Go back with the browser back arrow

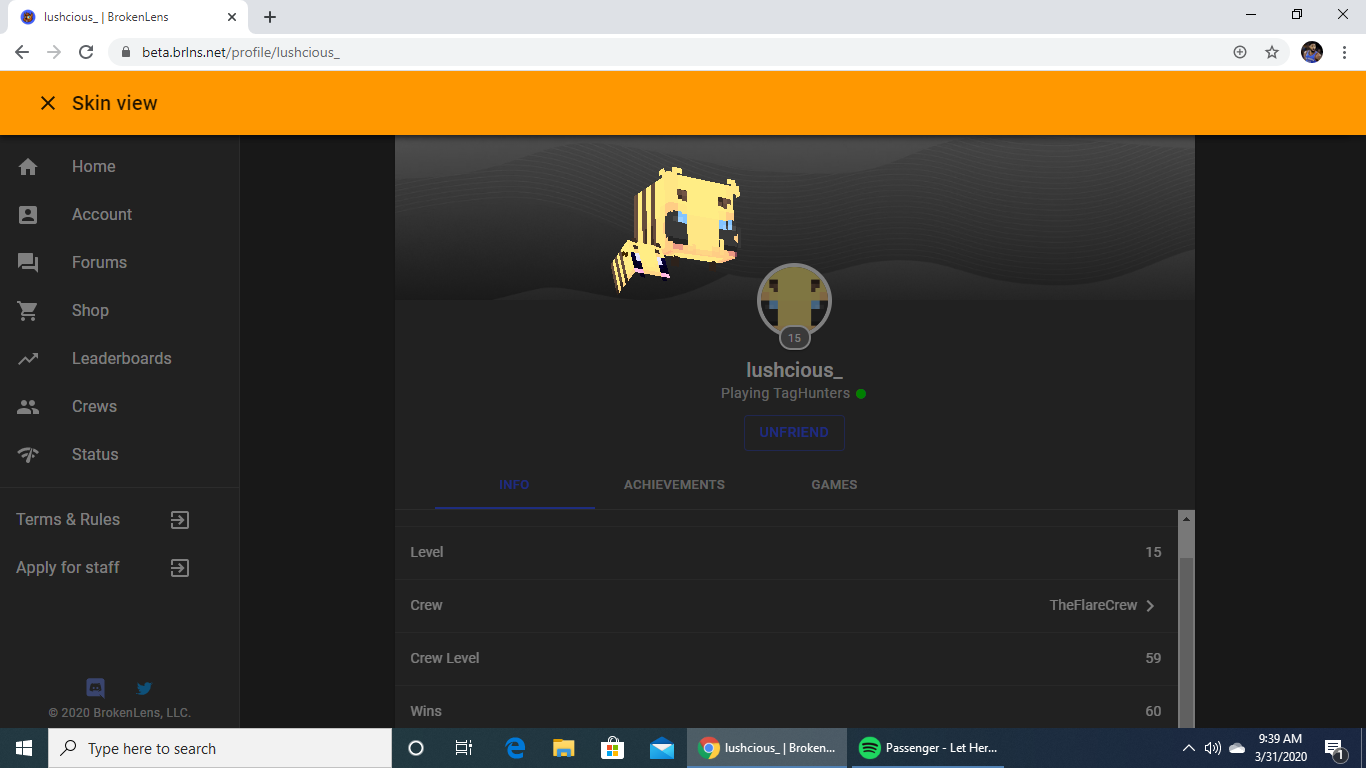(22, 52)
